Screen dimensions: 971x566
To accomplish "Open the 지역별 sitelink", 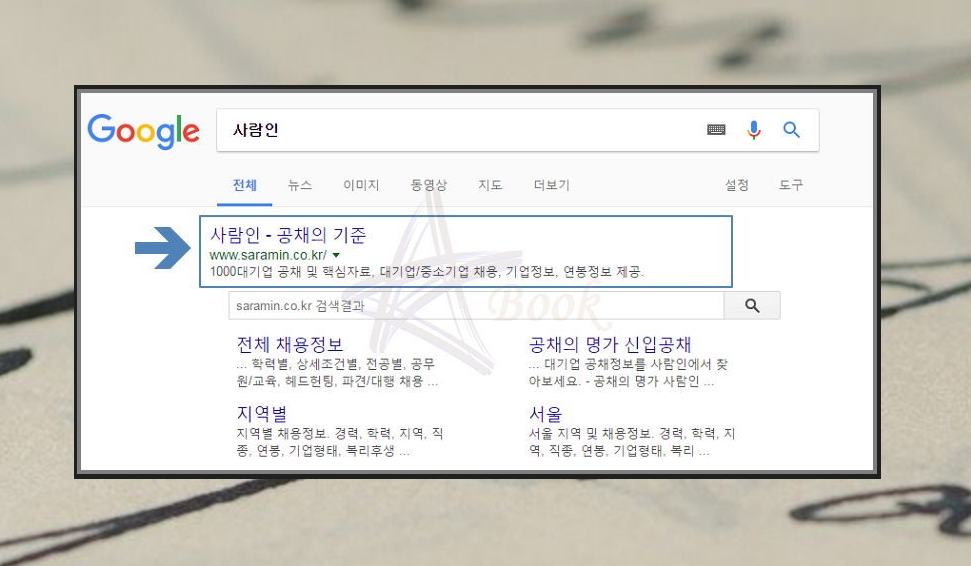I will coord(261,414).
